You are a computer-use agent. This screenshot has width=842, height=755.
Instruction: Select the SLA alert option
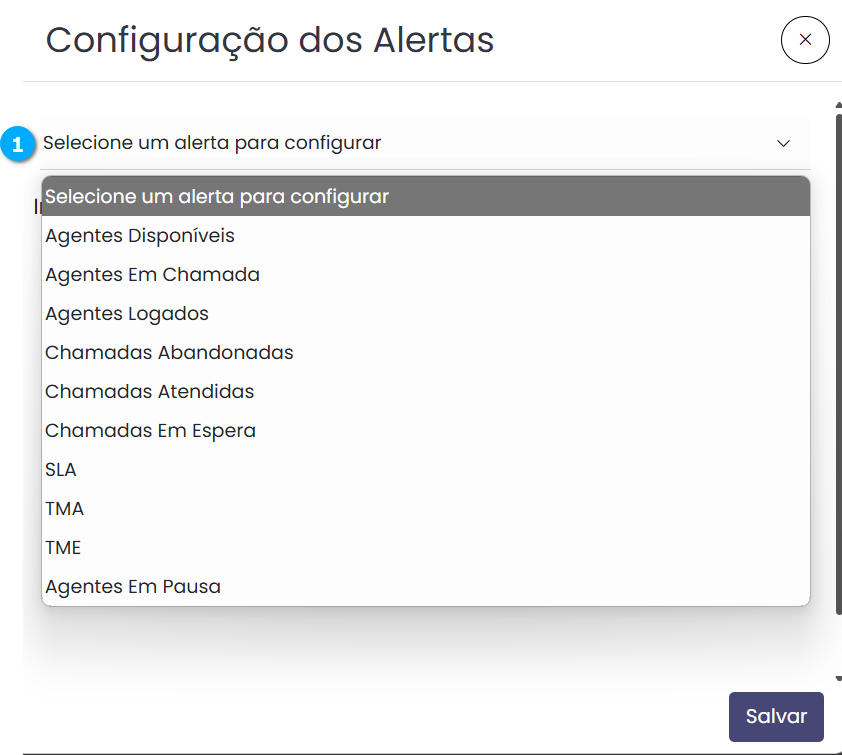pyautogui.click(x=61, y=470)
